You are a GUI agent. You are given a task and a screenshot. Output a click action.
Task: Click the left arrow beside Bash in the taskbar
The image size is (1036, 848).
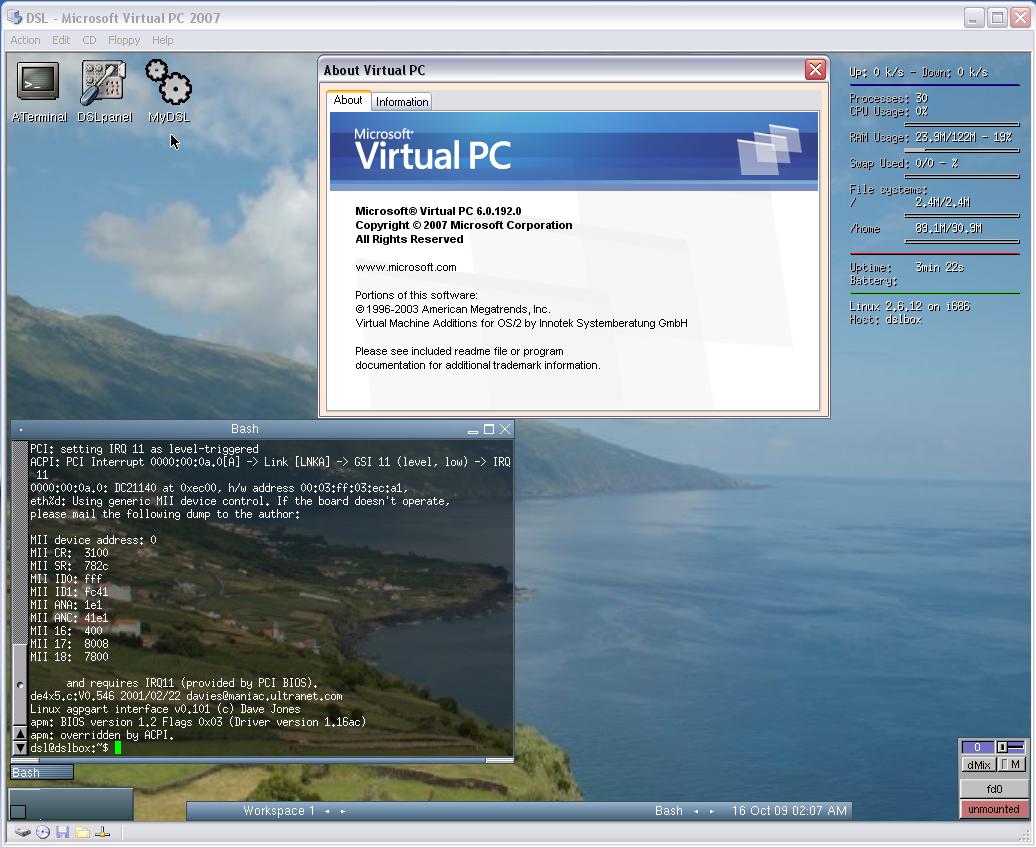(697, 811)
